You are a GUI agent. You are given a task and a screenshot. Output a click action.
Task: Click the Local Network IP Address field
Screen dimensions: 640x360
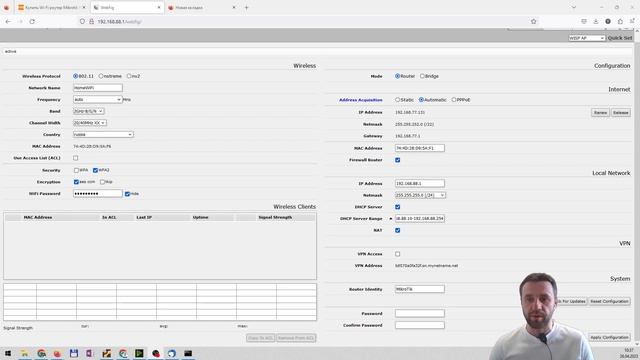[x=420, y=183]
